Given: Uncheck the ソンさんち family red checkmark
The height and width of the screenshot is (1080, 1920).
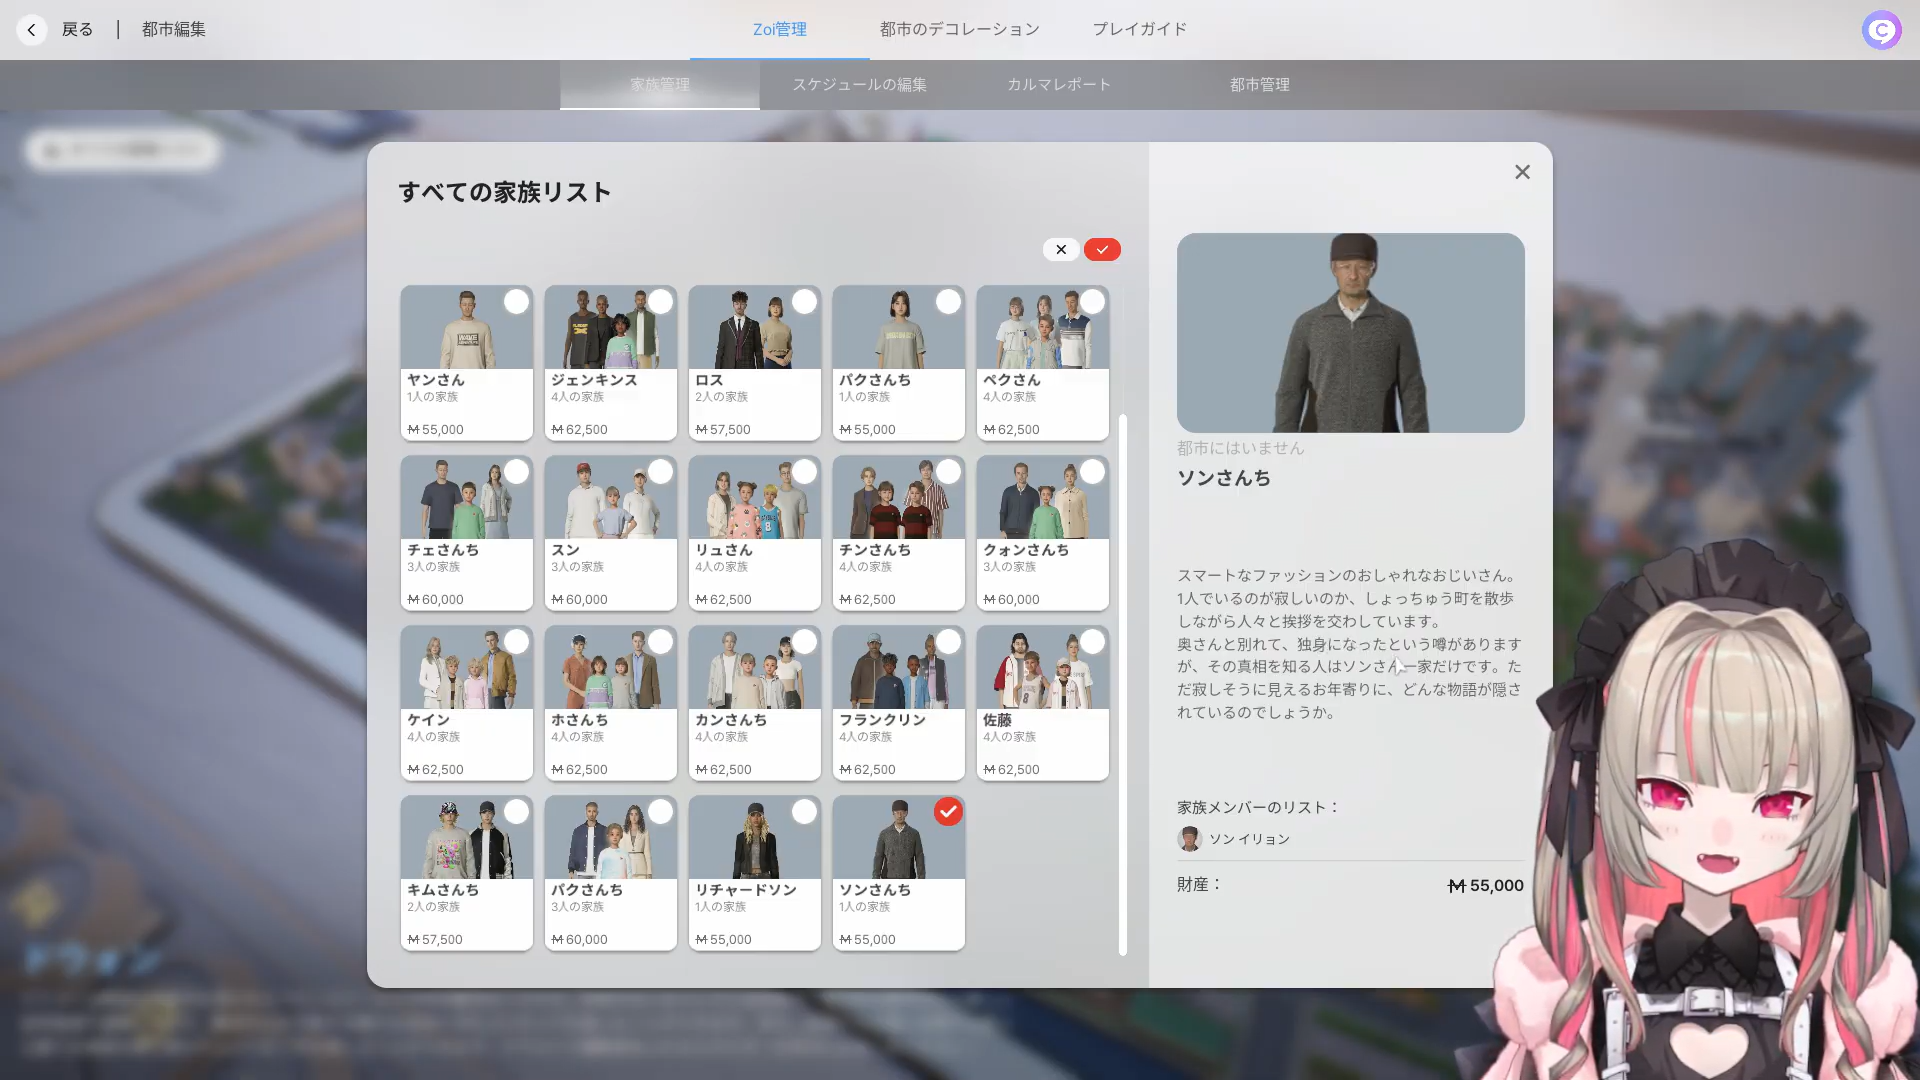Looking at the screenshot, I should point(948,812).
